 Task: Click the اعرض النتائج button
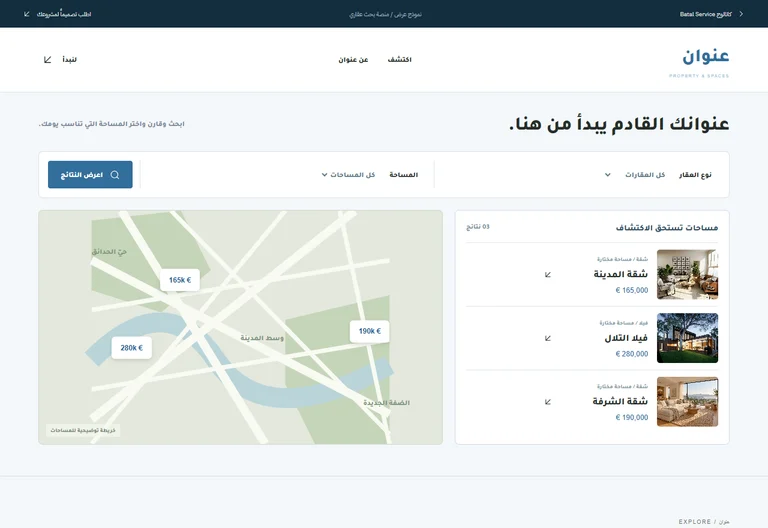coord(90,175)
